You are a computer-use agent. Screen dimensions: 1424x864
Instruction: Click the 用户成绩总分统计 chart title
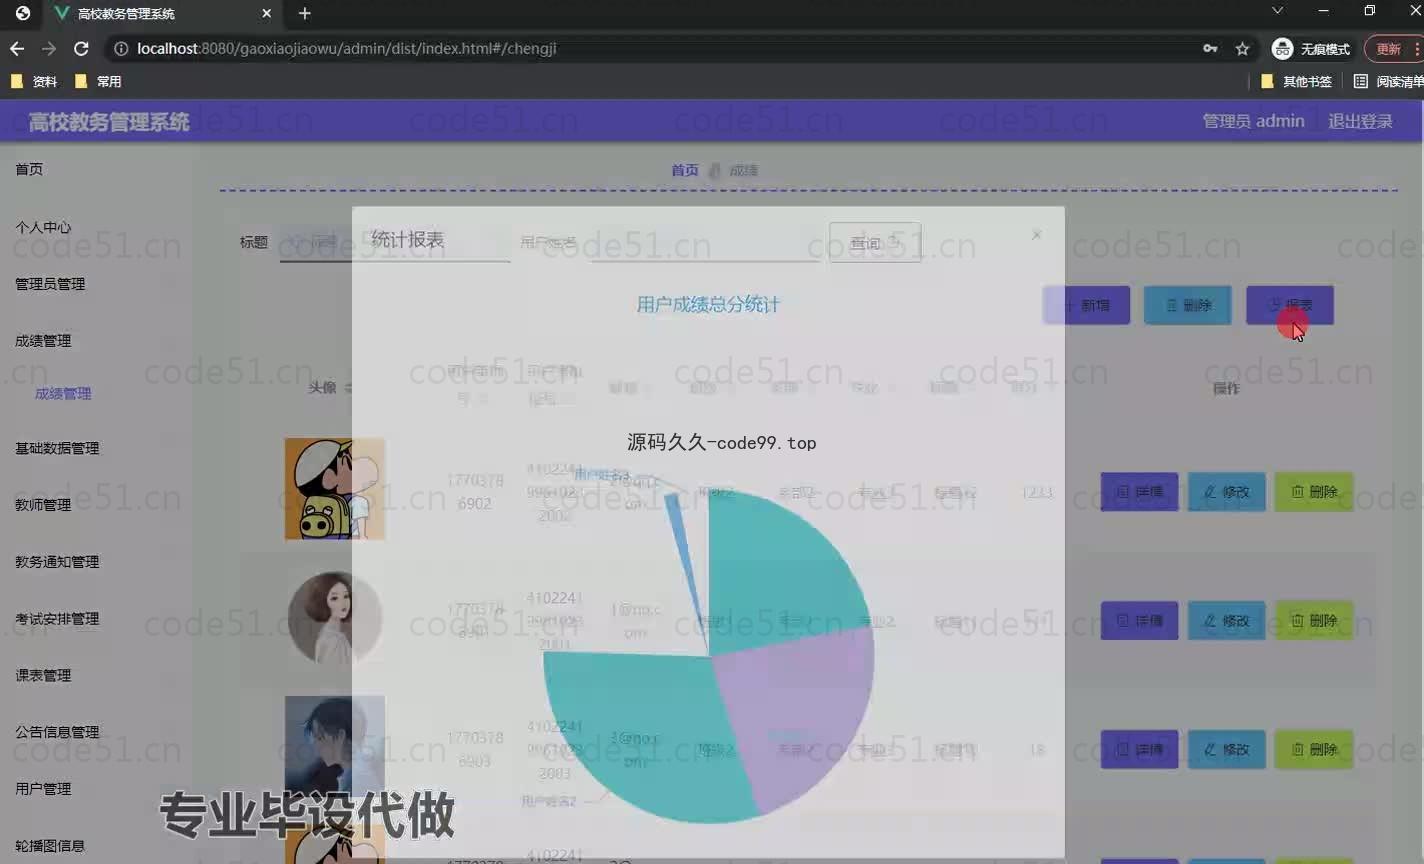(708, 304)
